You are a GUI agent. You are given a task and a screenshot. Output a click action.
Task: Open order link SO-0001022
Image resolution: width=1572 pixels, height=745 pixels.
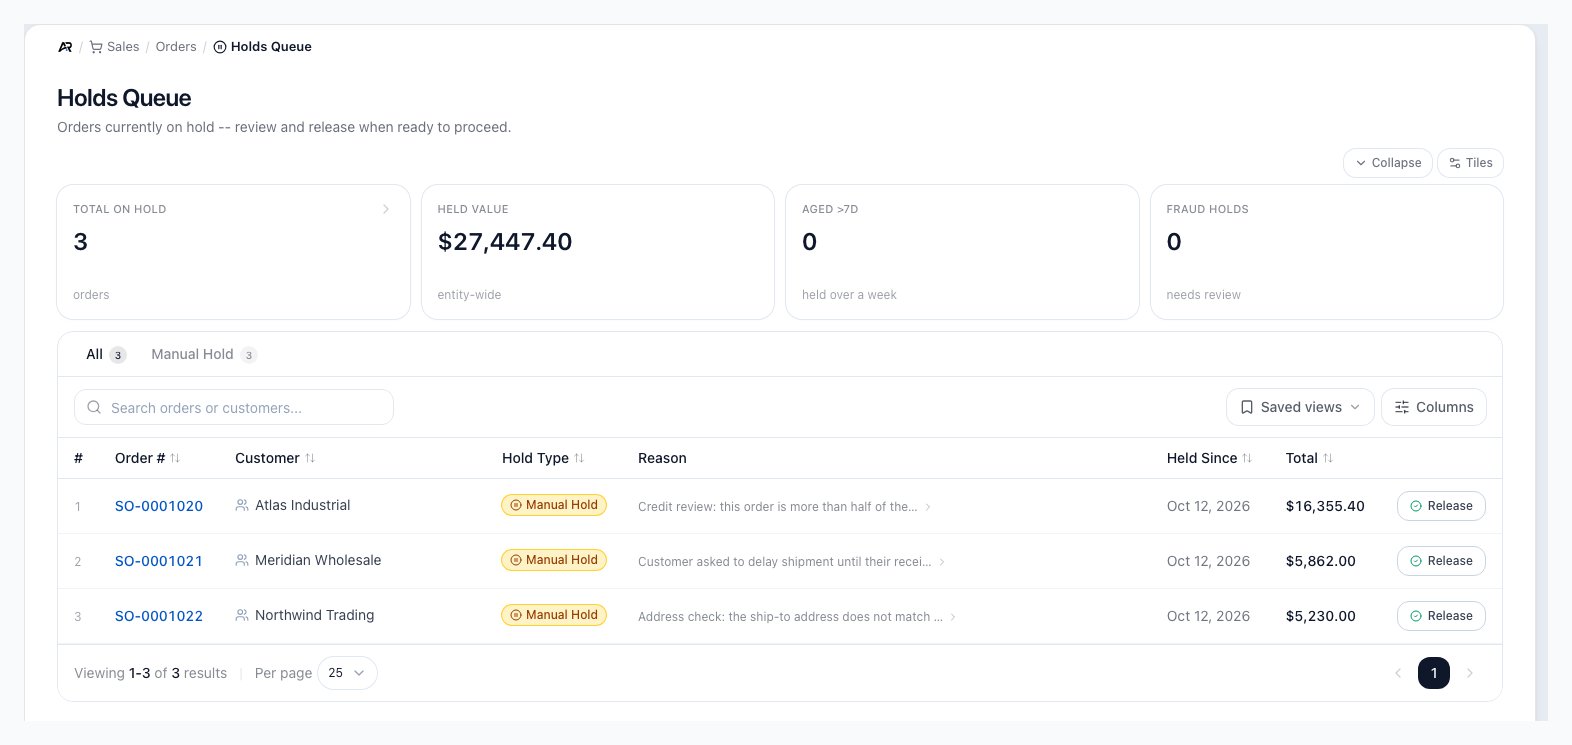[159, 616]
